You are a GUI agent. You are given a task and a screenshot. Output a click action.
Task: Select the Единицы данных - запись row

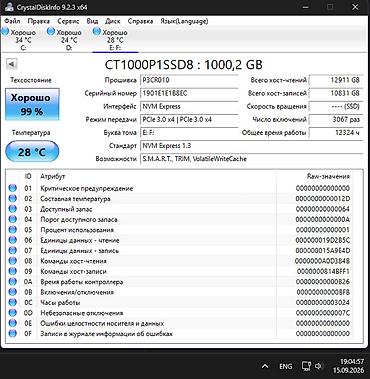pyautogui.click(x=180, y=250)
